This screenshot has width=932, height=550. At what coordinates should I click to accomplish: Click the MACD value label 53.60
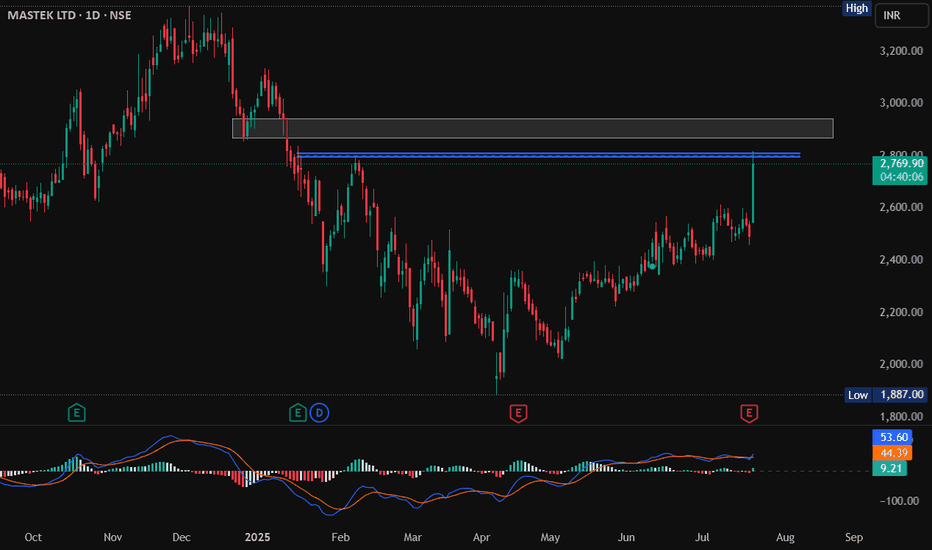892,437
